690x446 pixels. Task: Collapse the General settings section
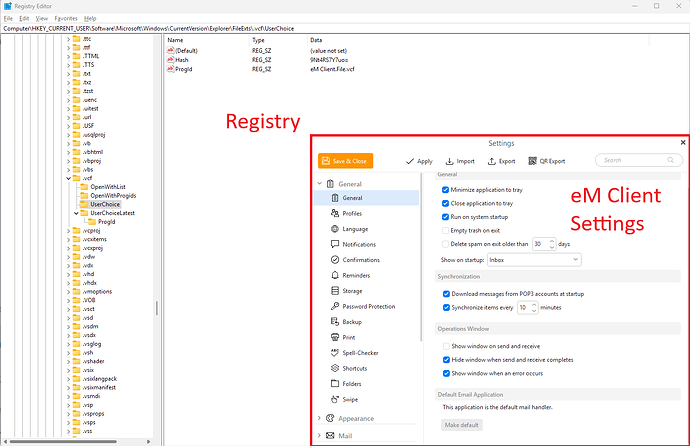coord(319,184)
